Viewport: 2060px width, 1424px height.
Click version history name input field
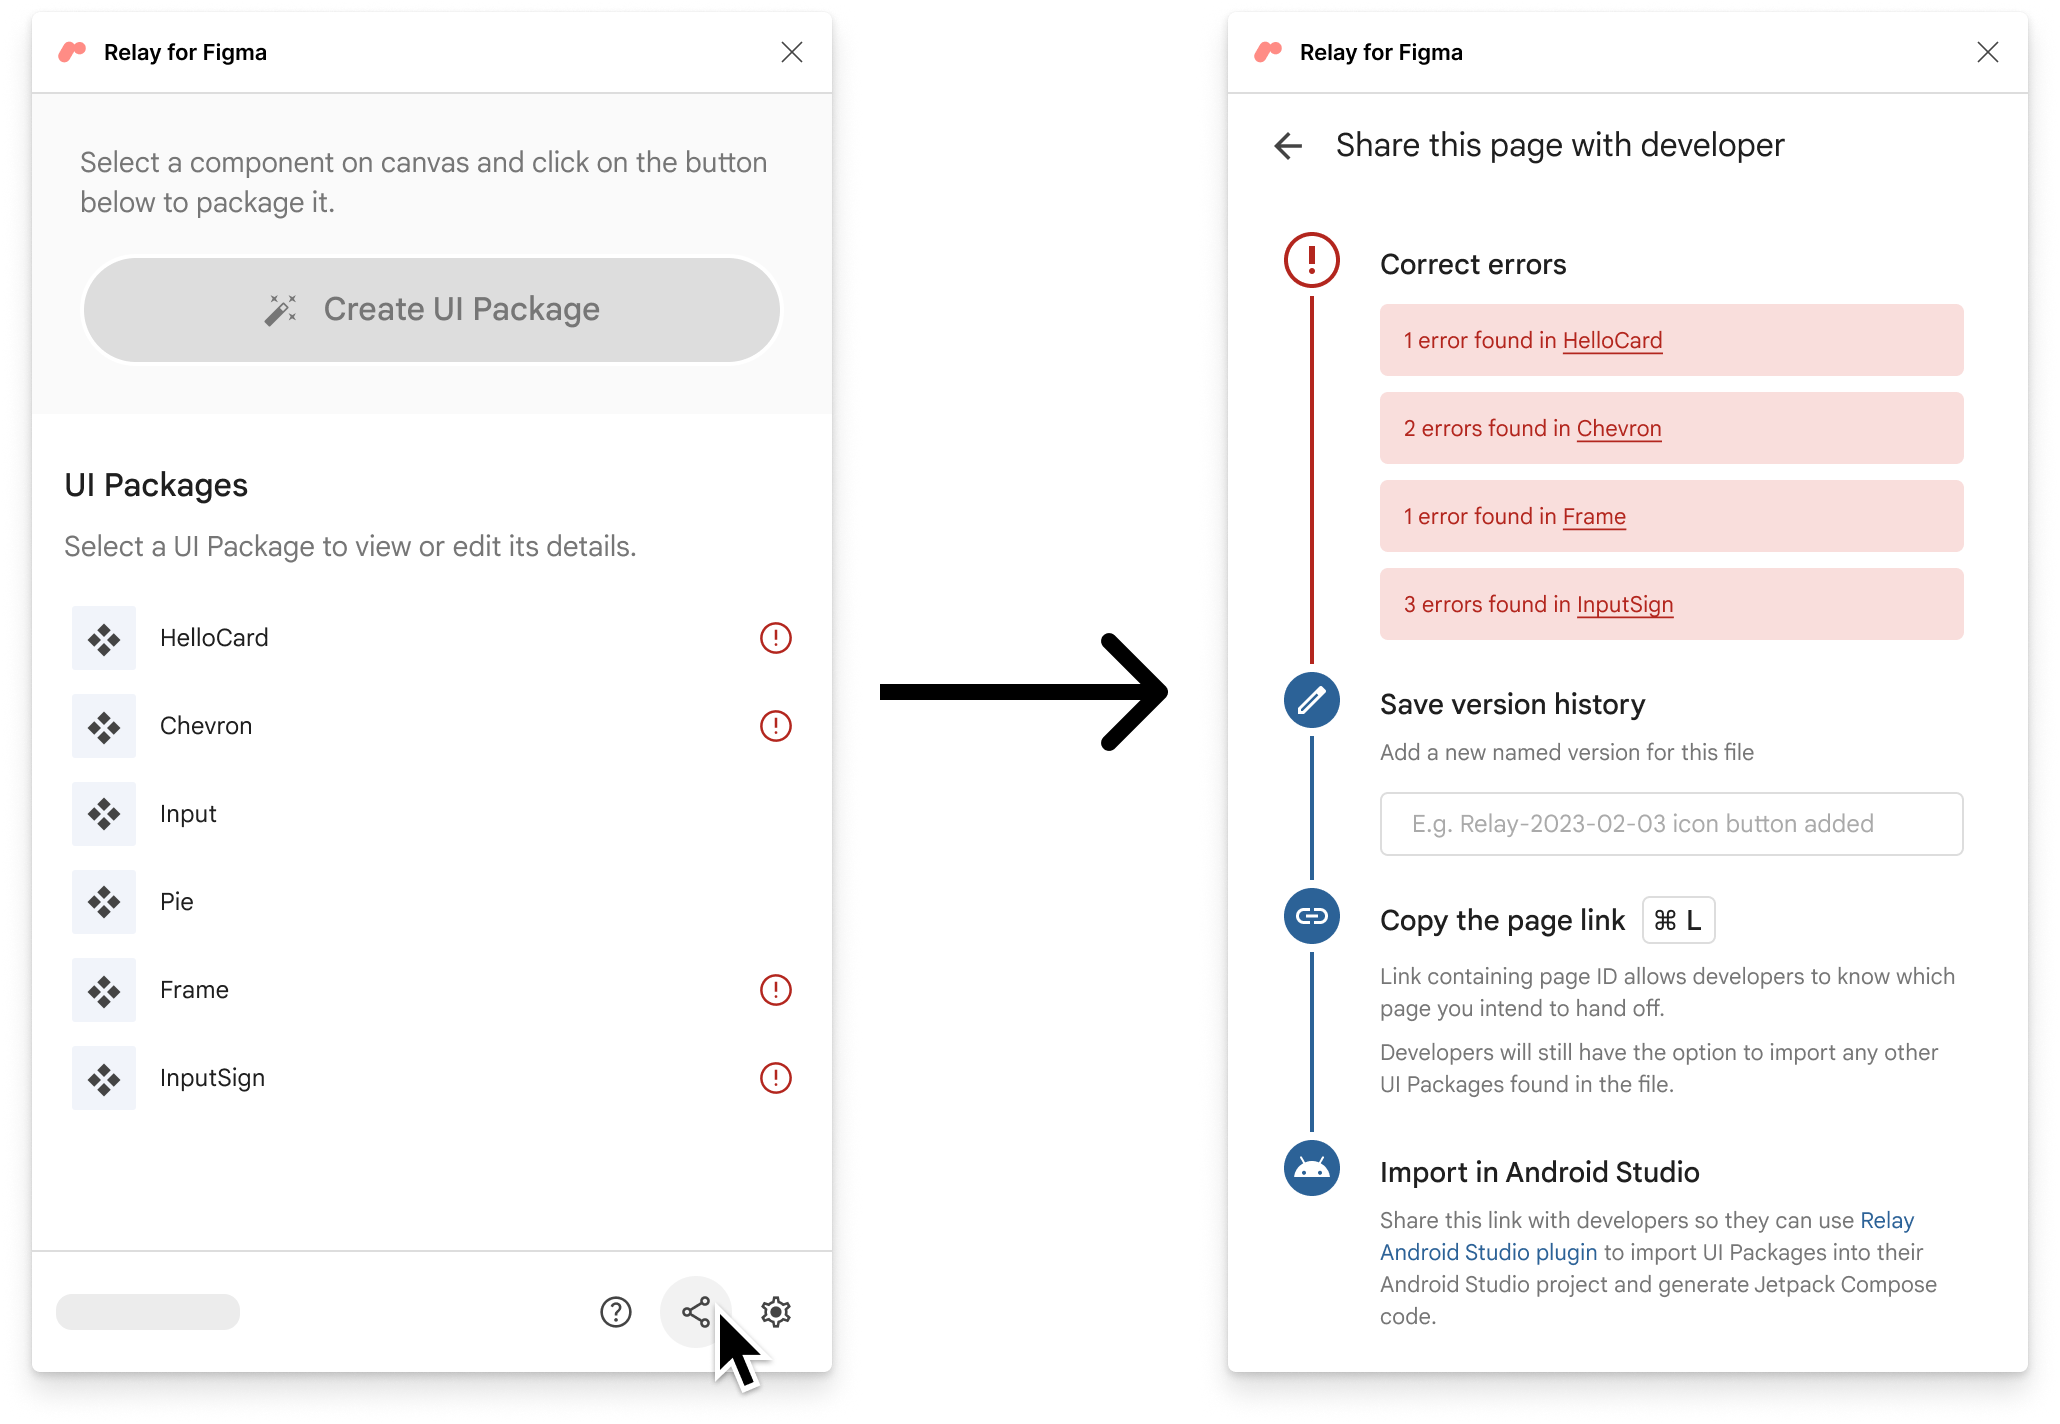click(1670, 825)
